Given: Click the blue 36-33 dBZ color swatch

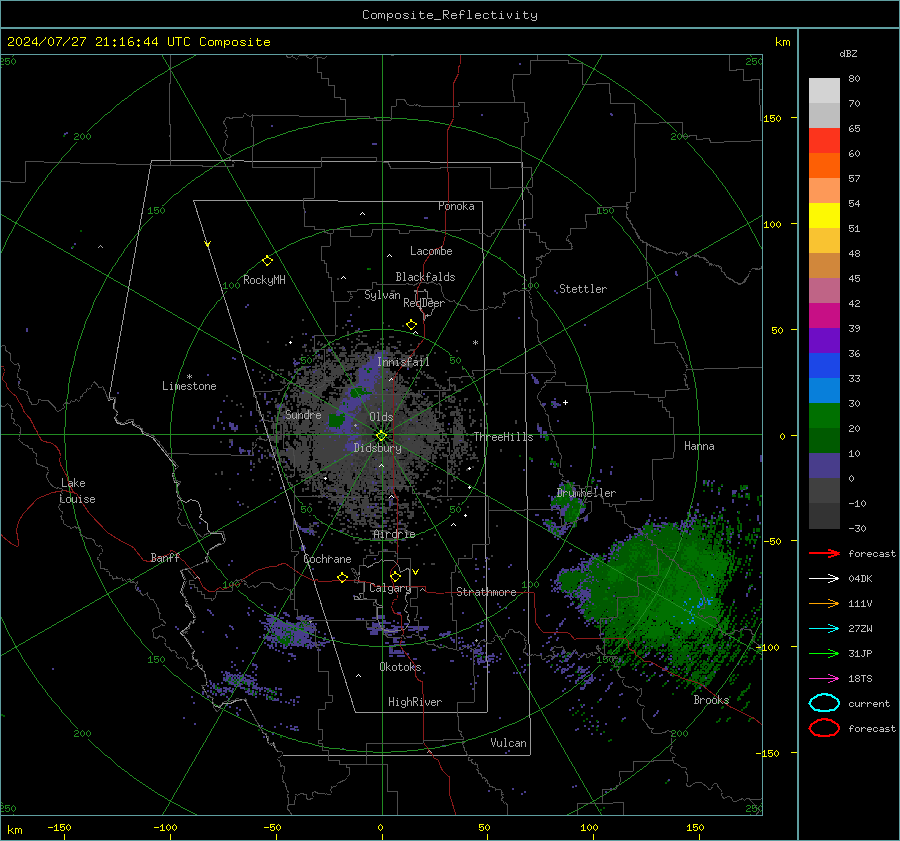Looking at the screenshot, I should (x=824, y=366).
